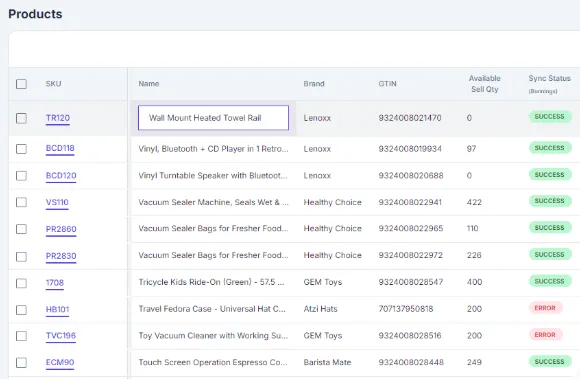
Task: Check the box for TR120 row
Action: (21, 118)
